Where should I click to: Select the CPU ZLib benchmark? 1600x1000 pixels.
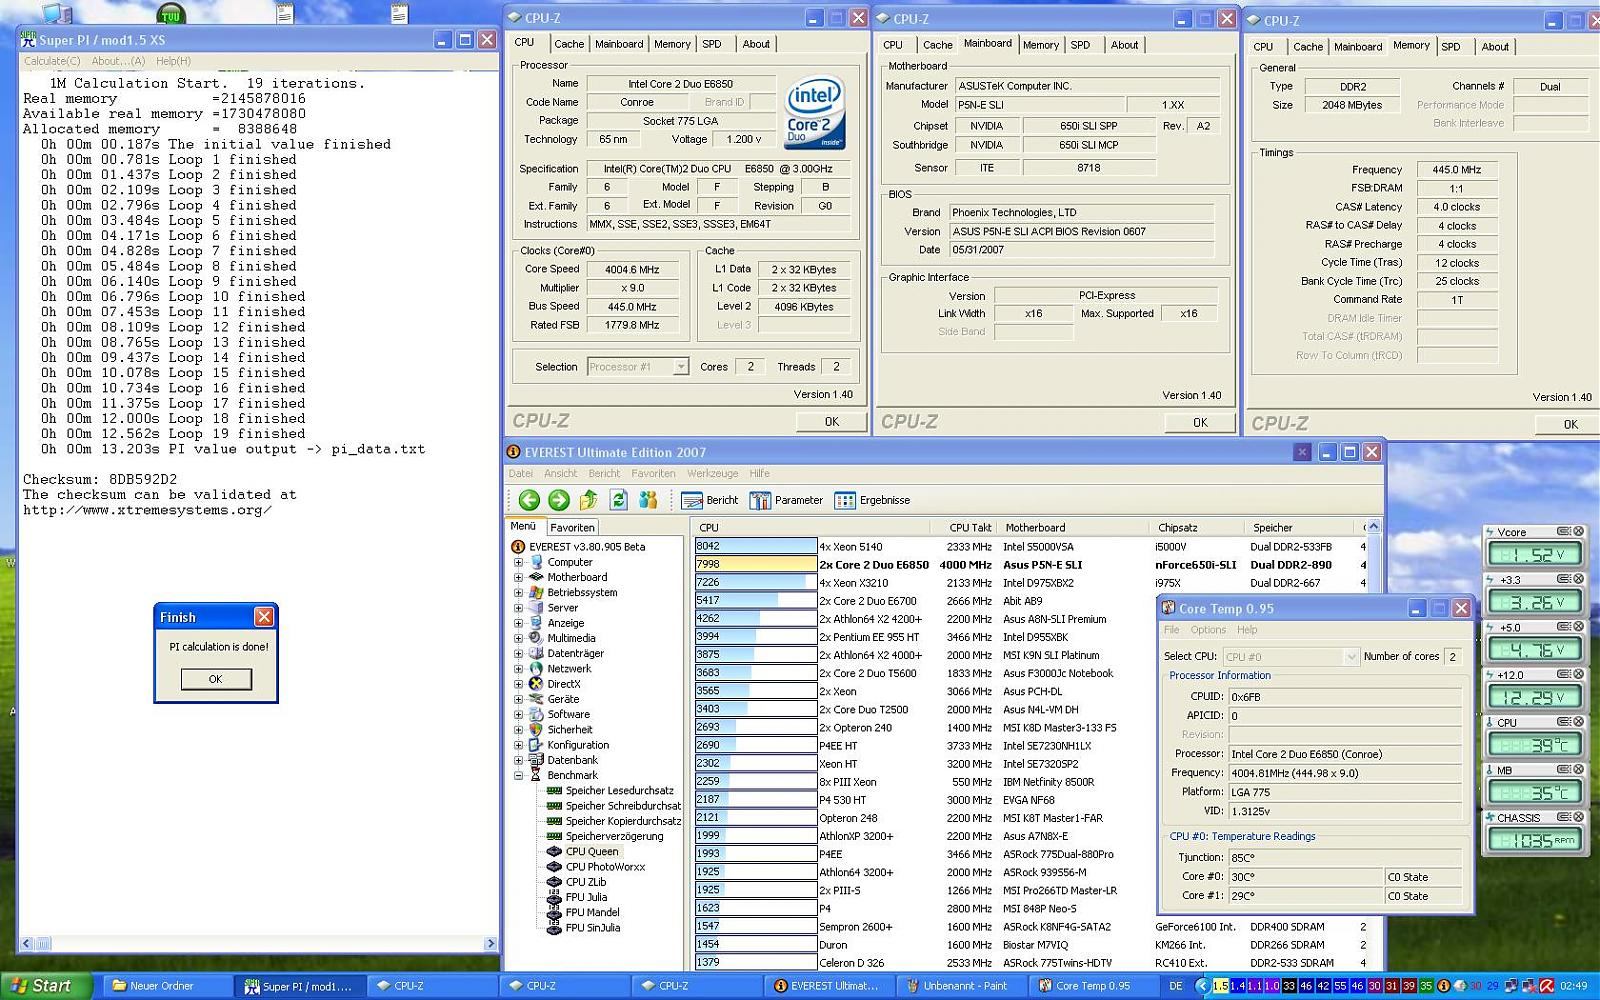click(586, 882)
